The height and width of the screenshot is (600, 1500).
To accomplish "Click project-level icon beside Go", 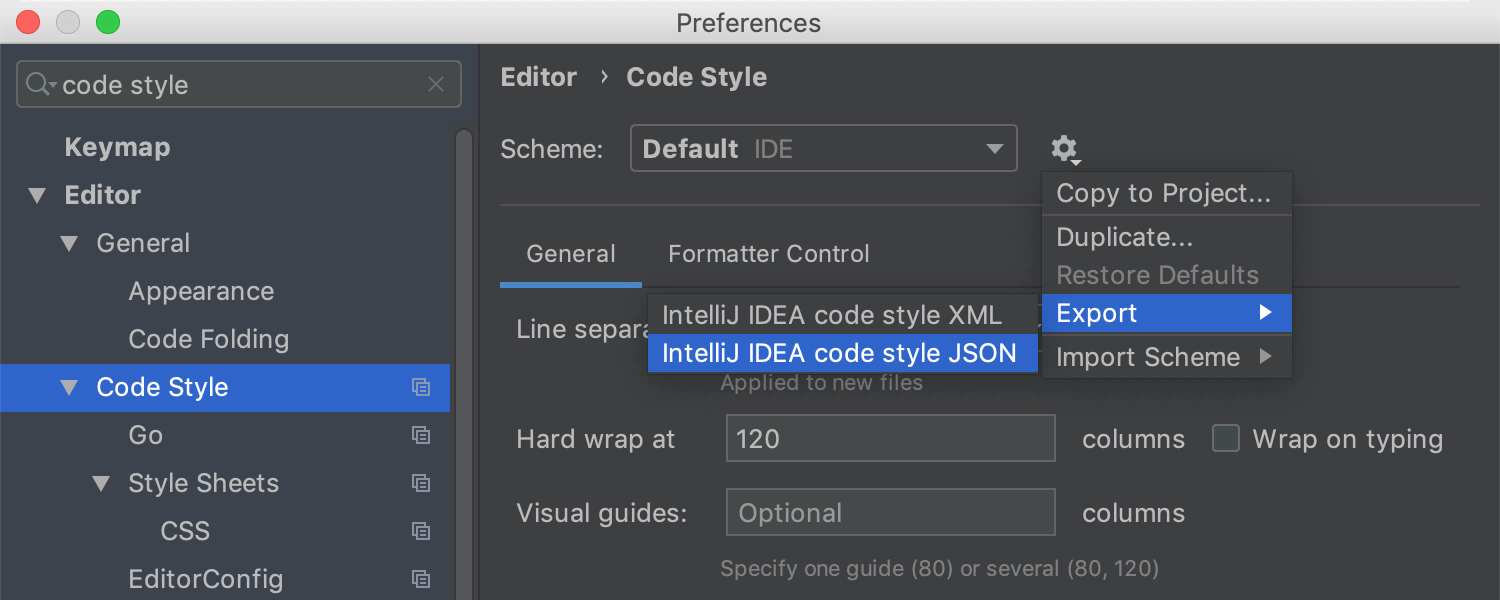I will click(421, 436).
